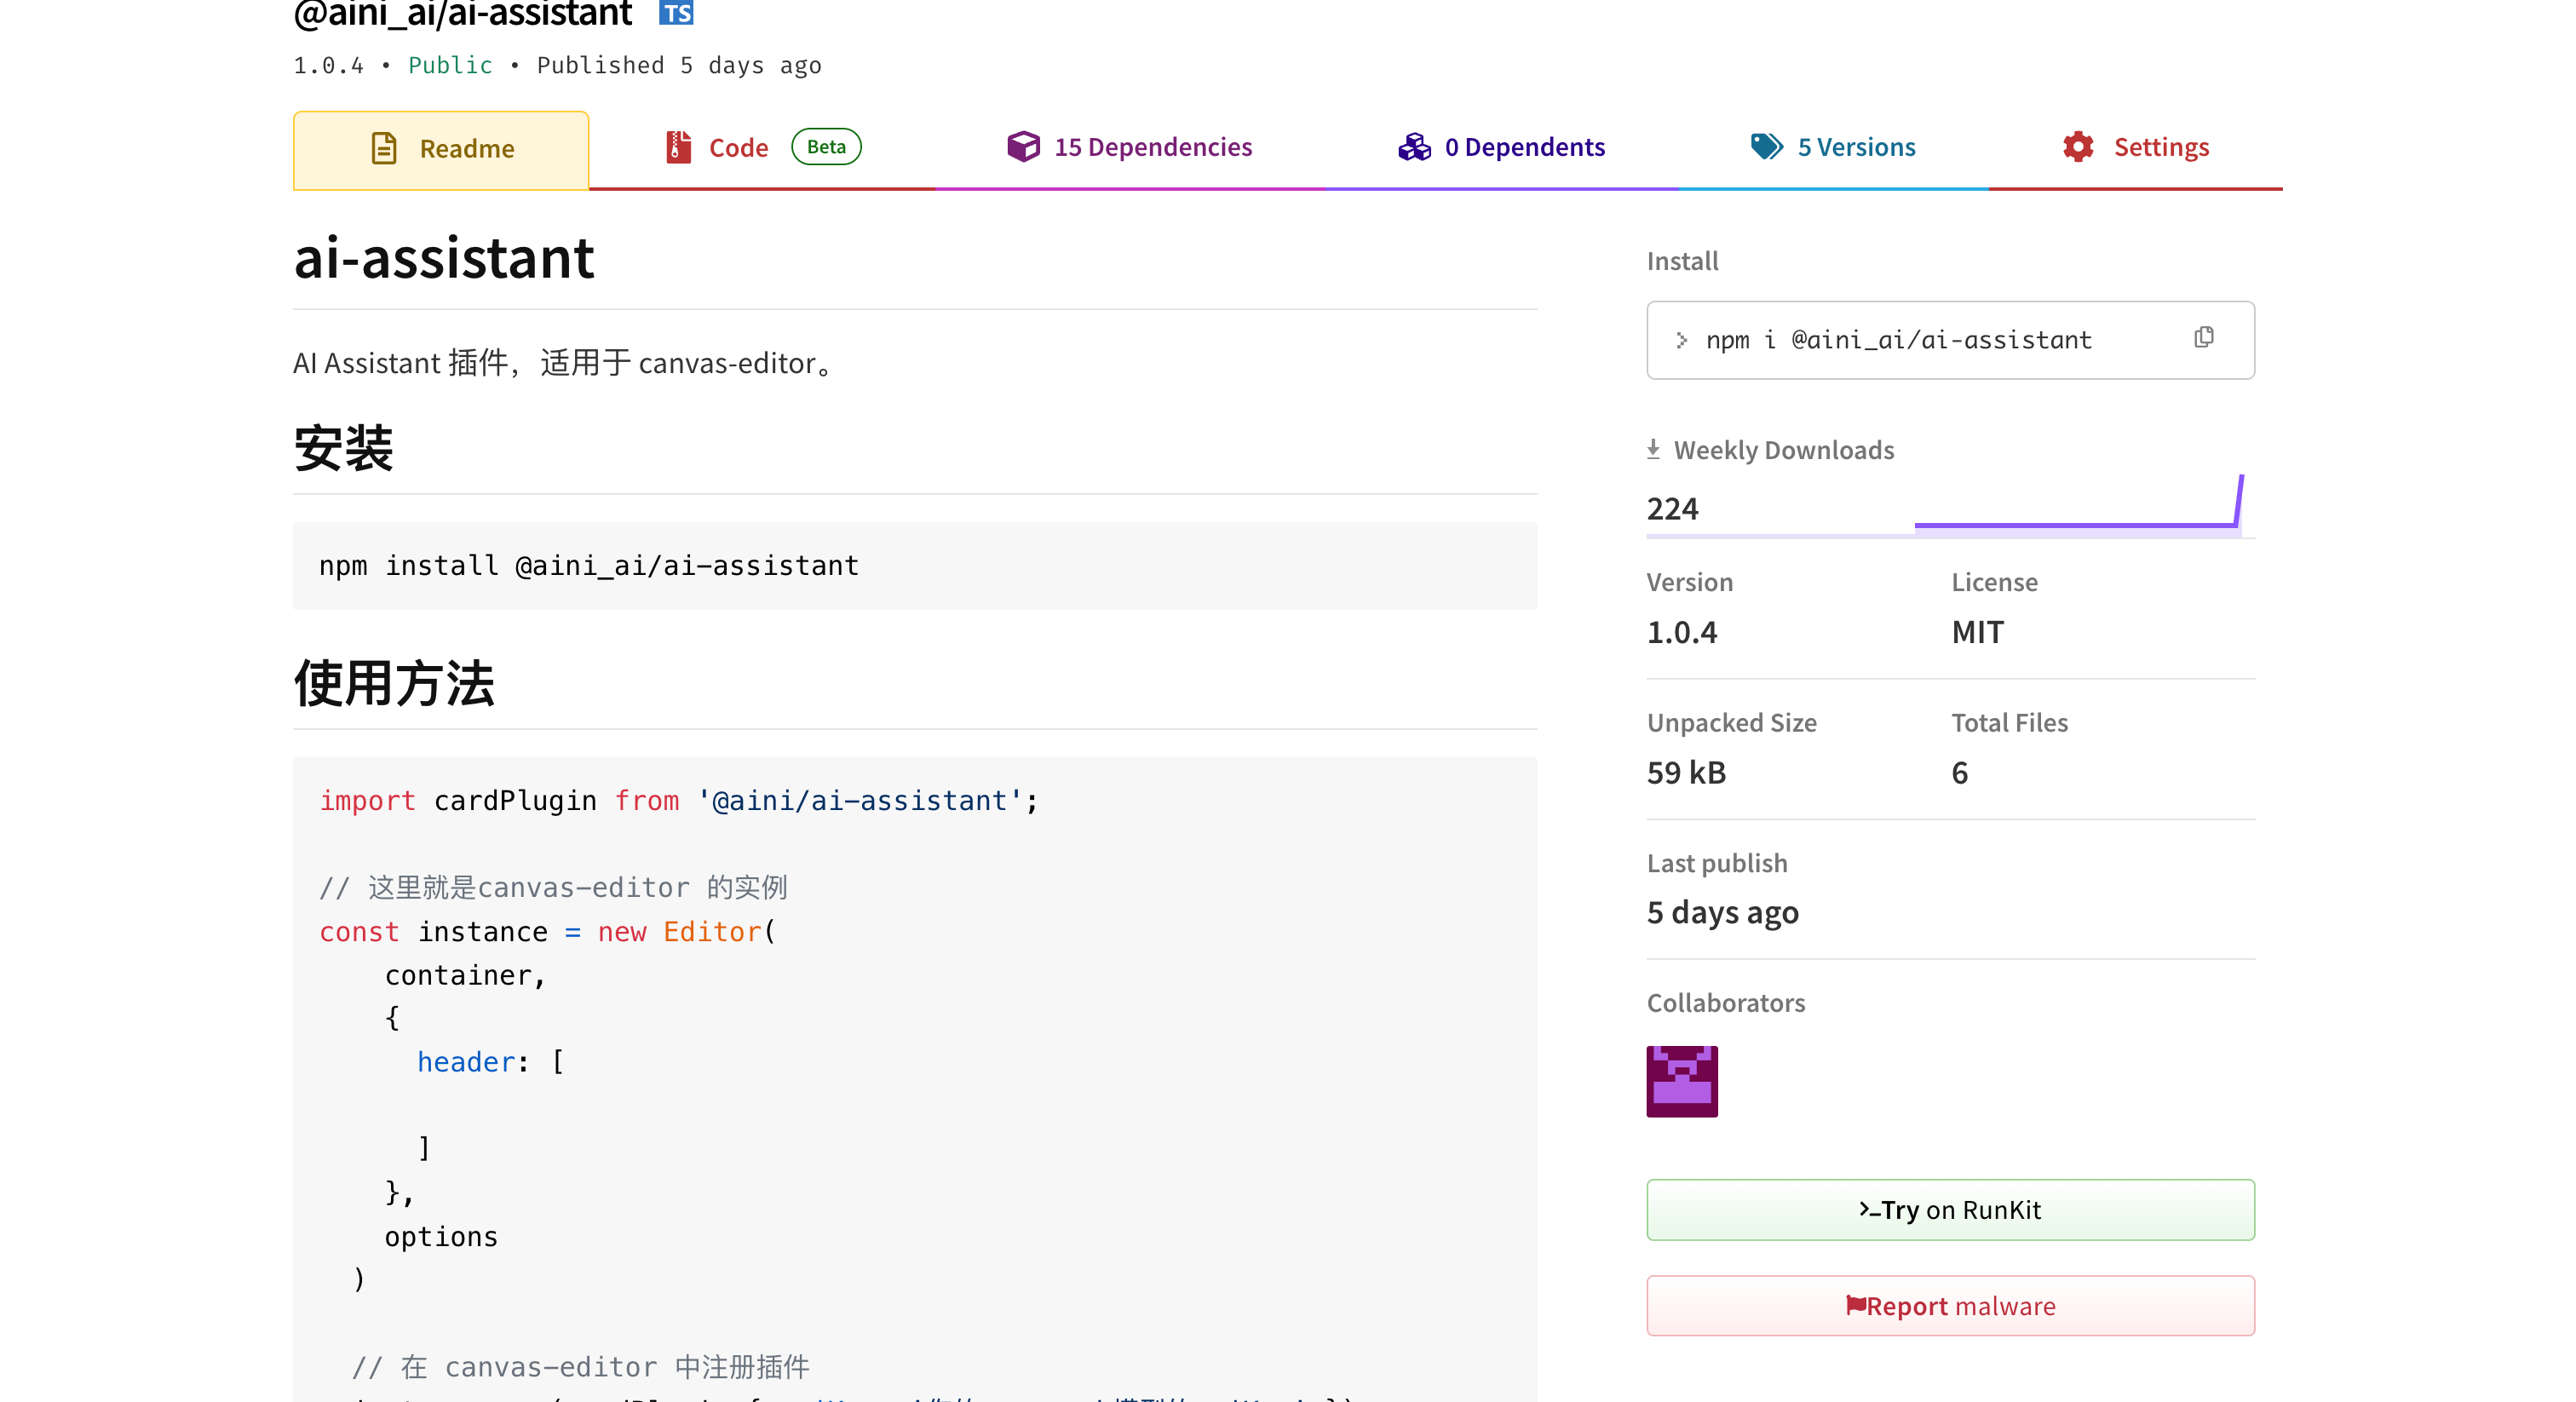
Task: Click the Readme document icon
Action: point(384,148)
